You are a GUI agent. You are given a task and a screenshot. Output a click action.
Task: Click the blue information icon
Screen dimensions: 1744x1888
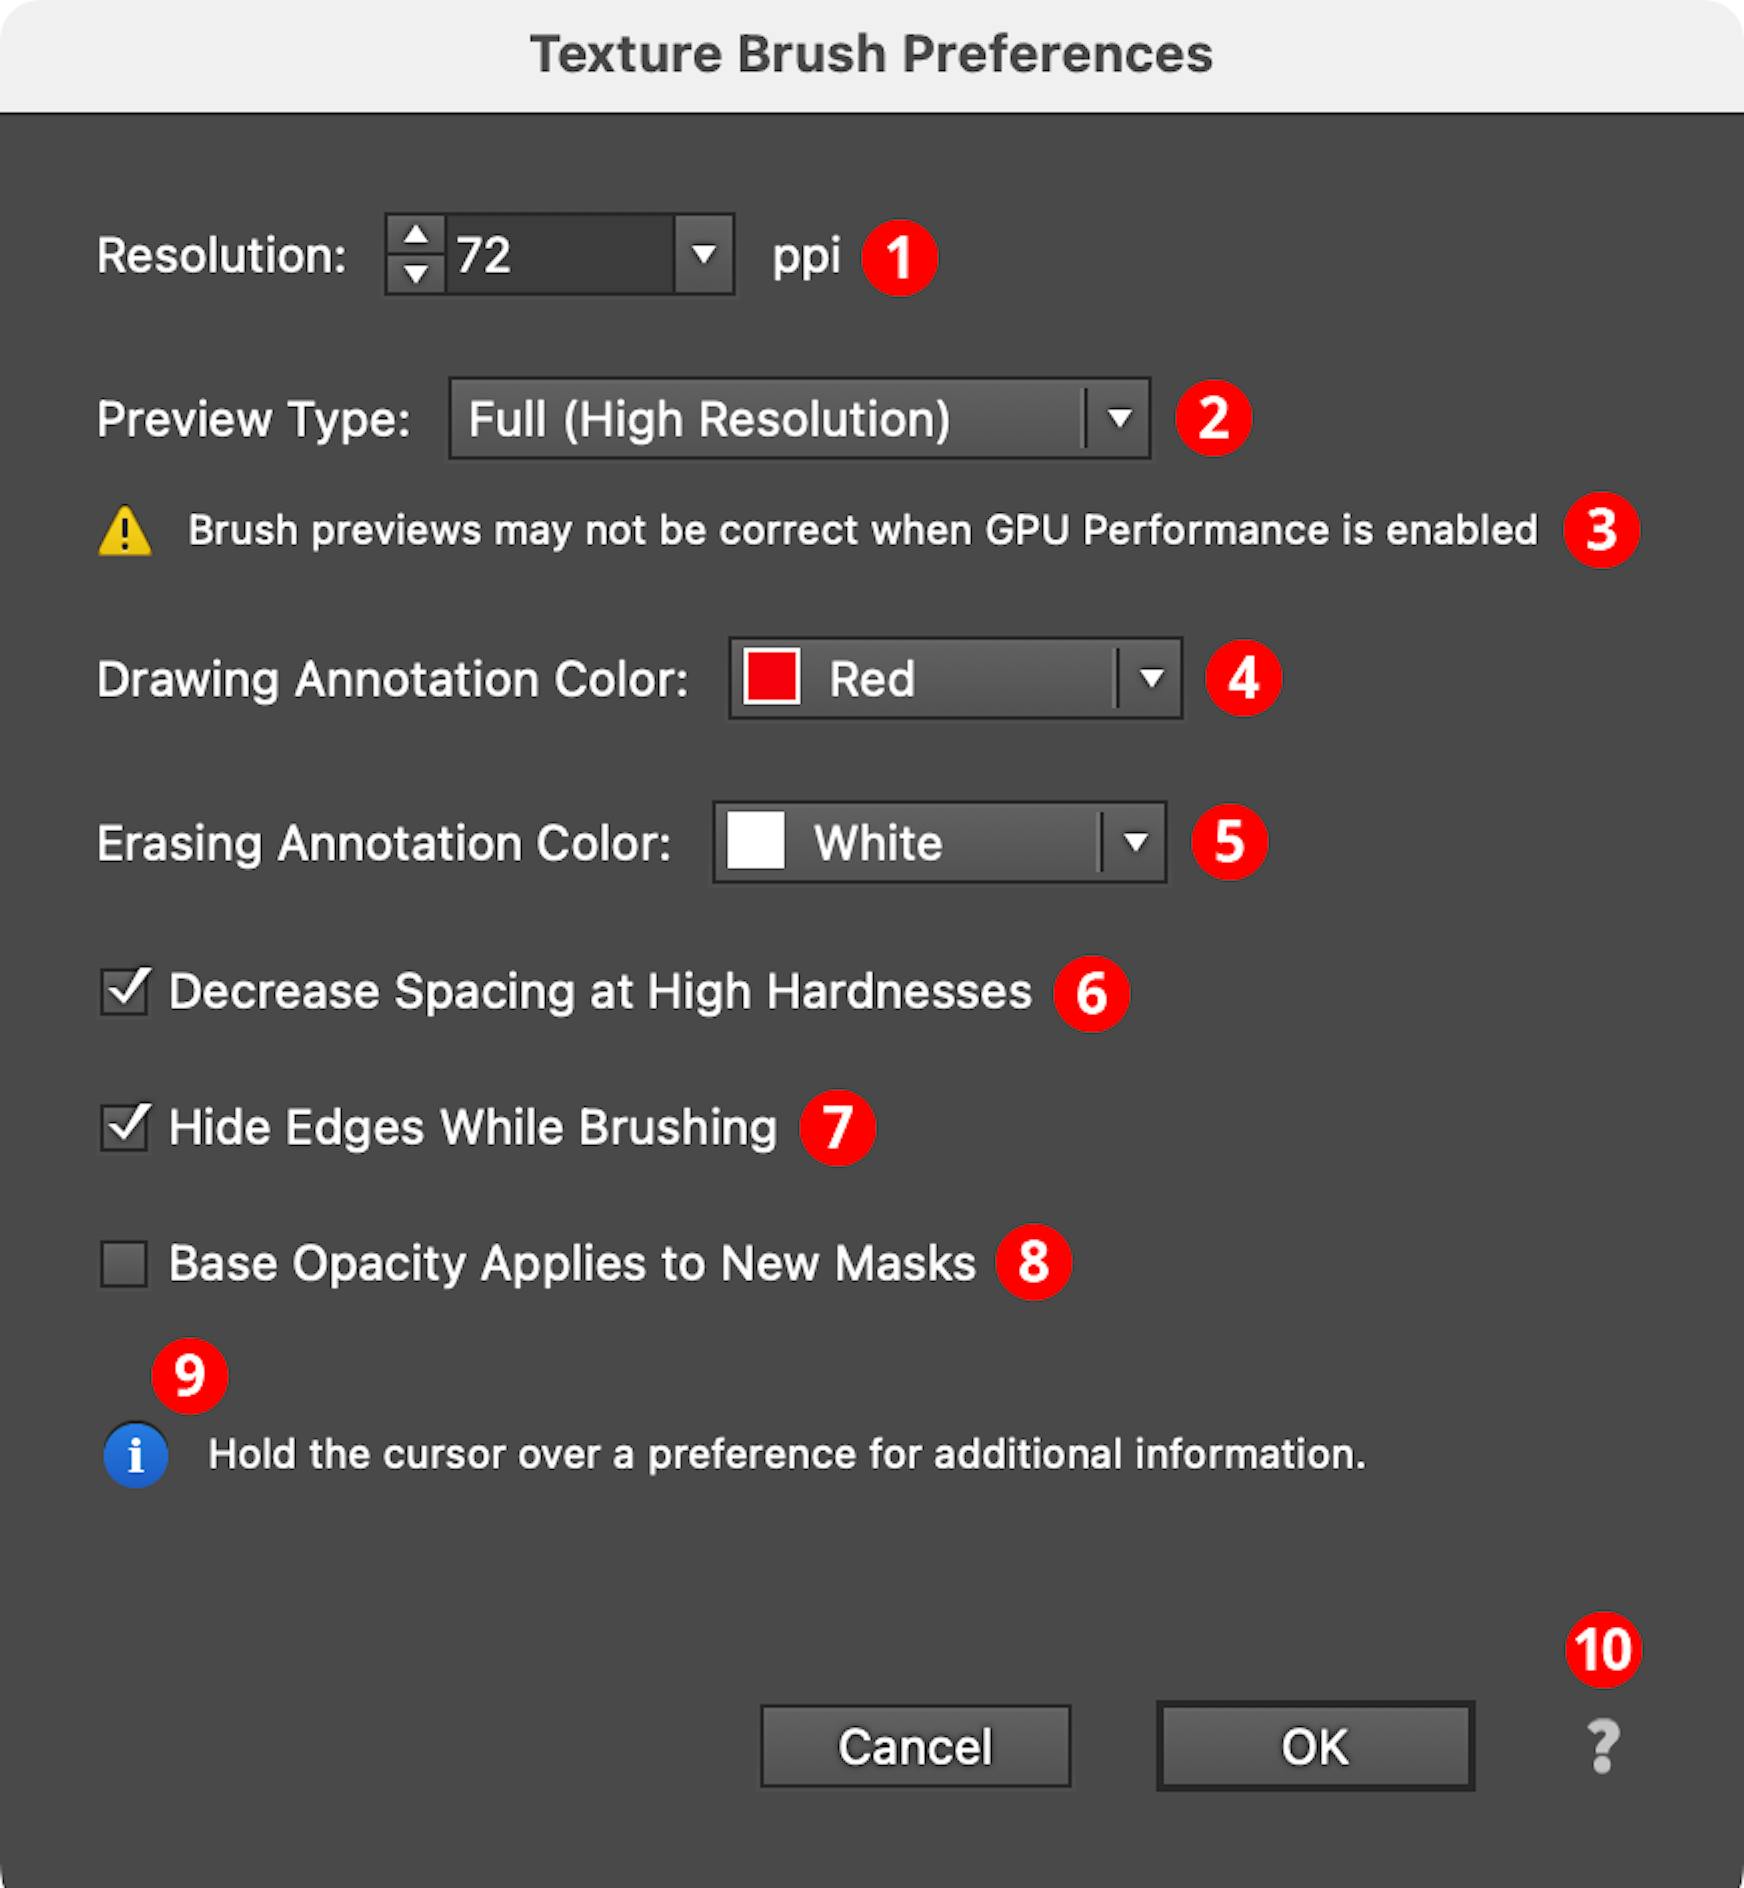coord(135,1455)
